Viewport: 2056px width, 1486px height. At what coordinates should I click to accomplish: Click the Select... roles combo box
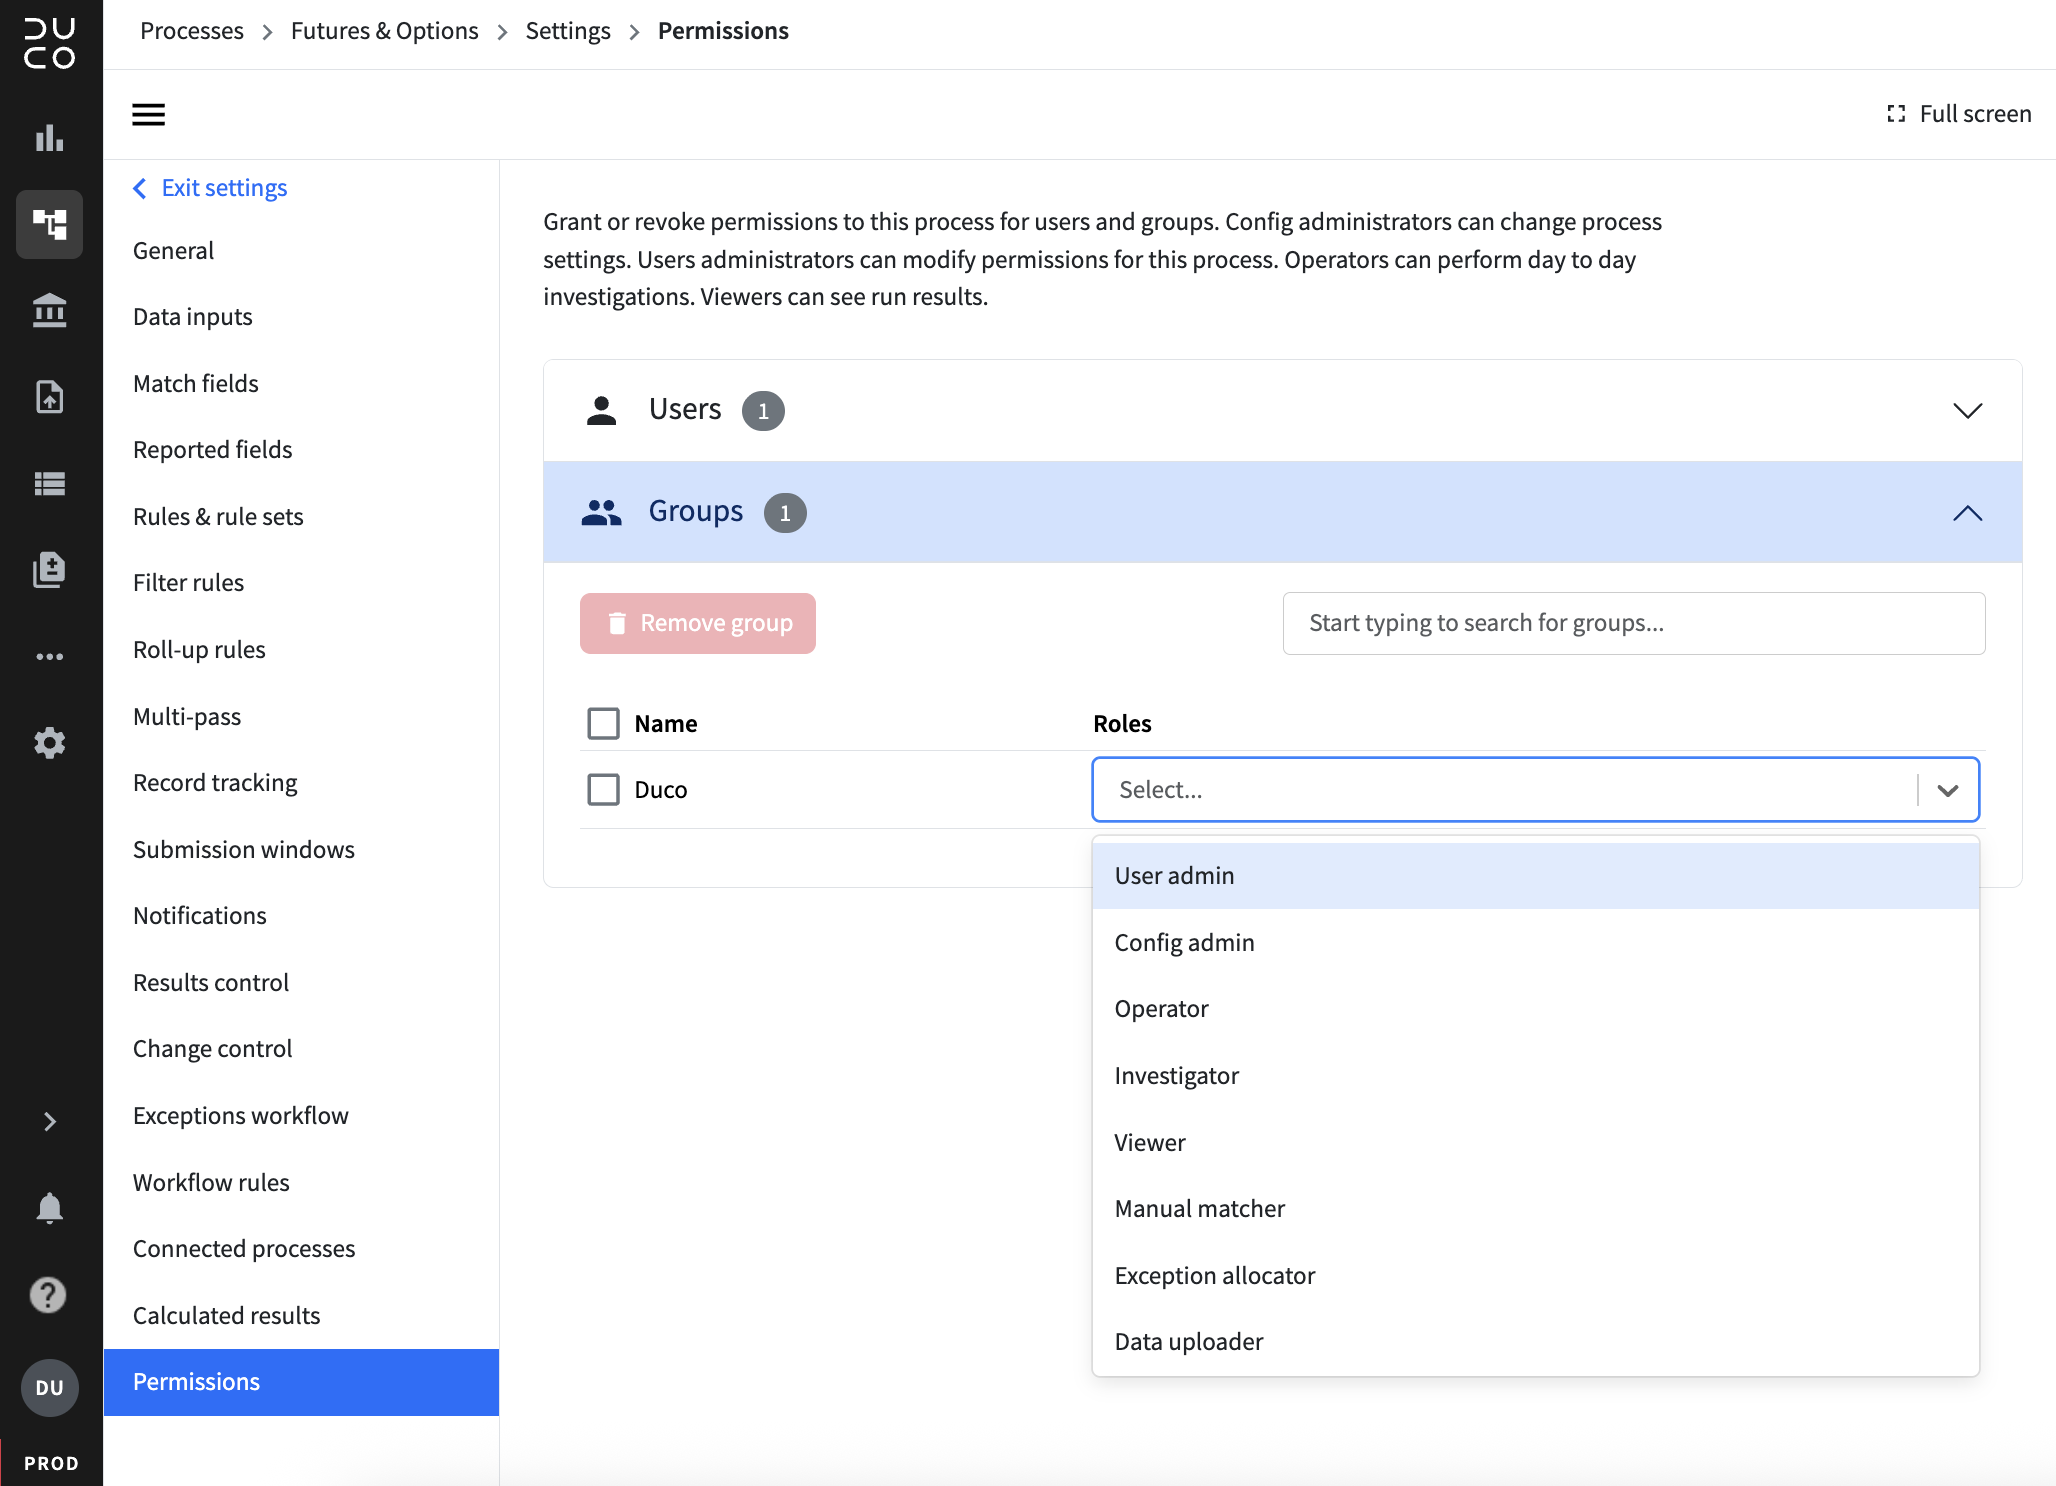tap(1535, 790)
